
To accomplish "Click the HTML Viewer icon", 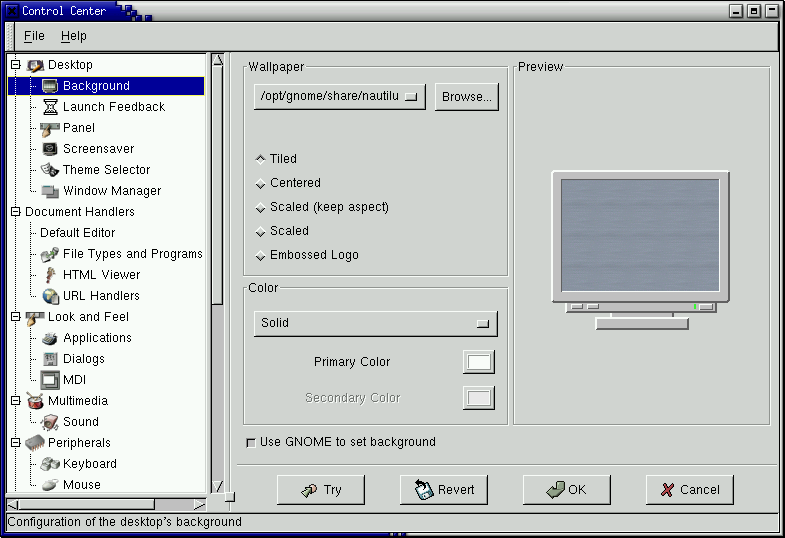I will point(50,275).
